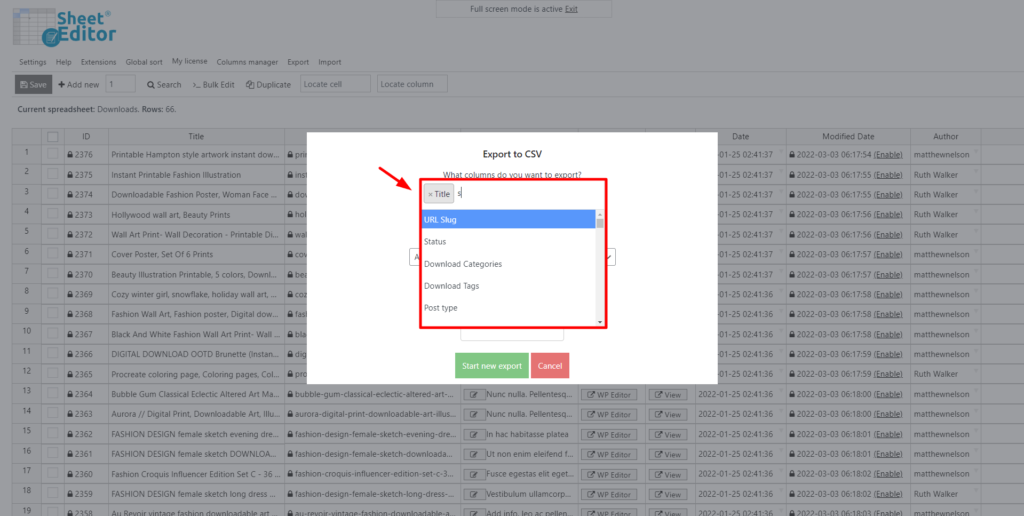Click View button in row 2362
The height and width of the screenshot is (516, 1024).
coord(668,434)
